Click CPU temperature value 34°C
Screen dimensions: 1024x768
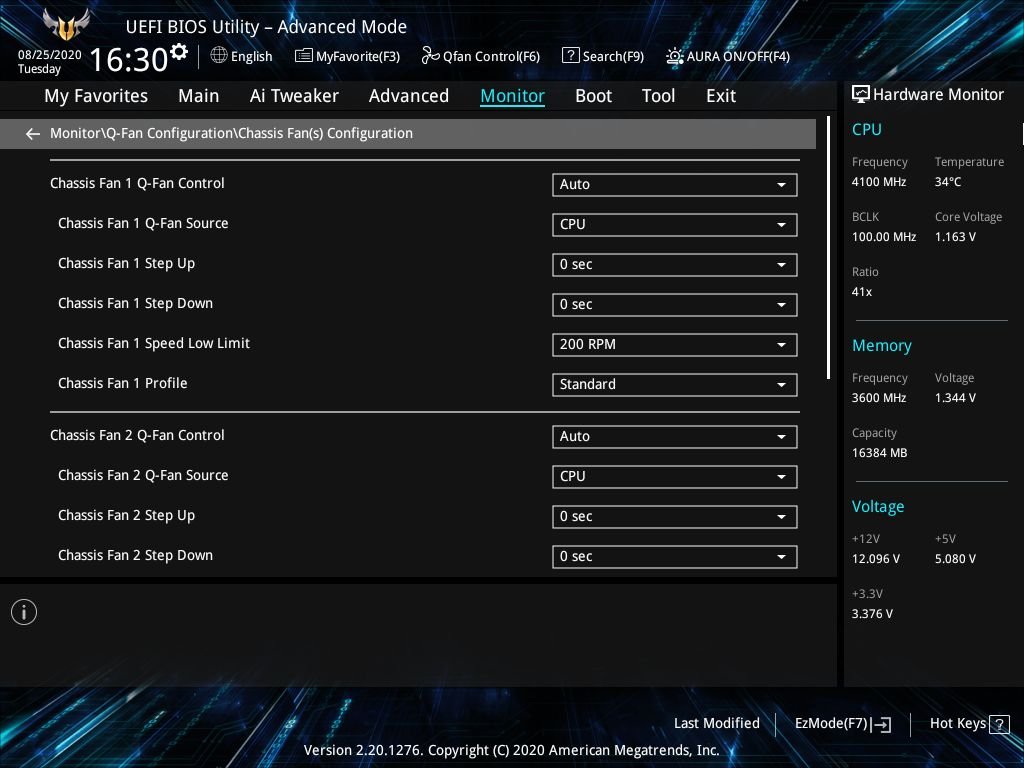(948, 182)
